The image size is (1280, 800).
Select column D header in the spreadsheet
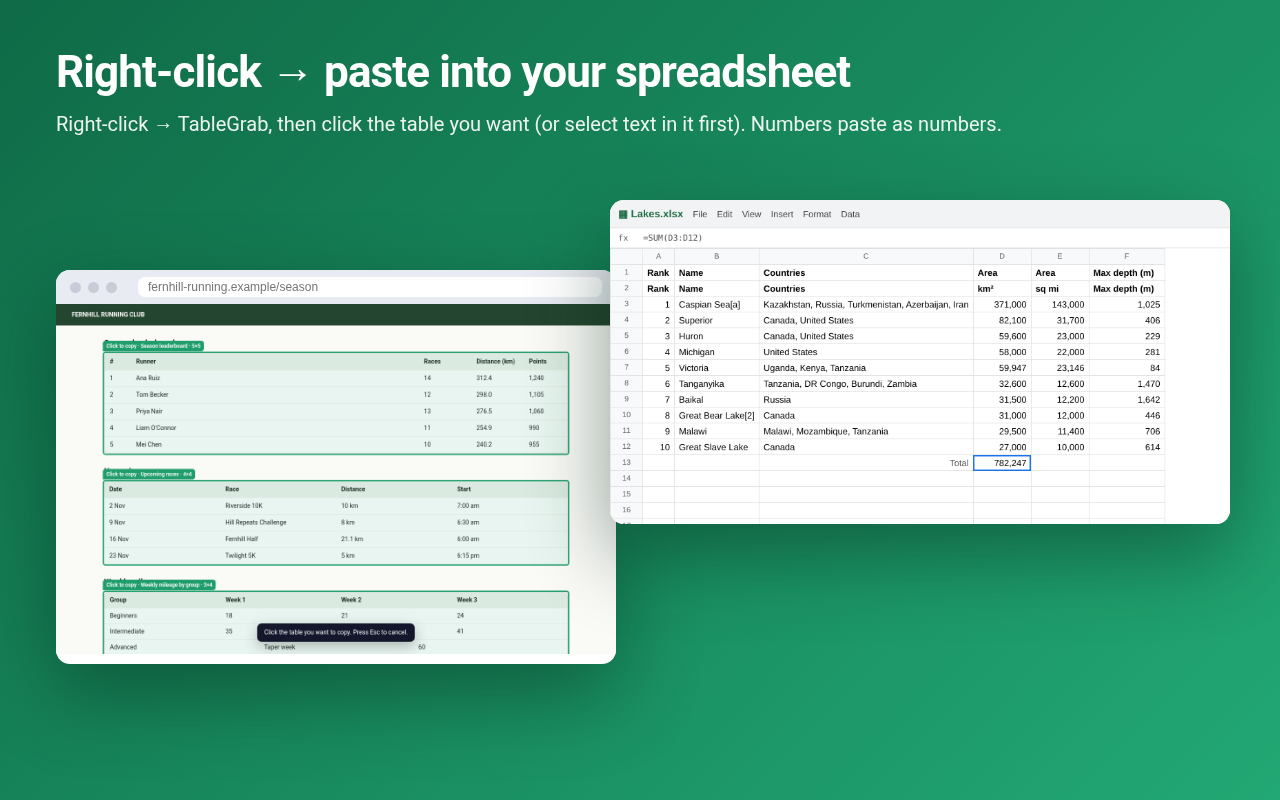[1002, 256]
